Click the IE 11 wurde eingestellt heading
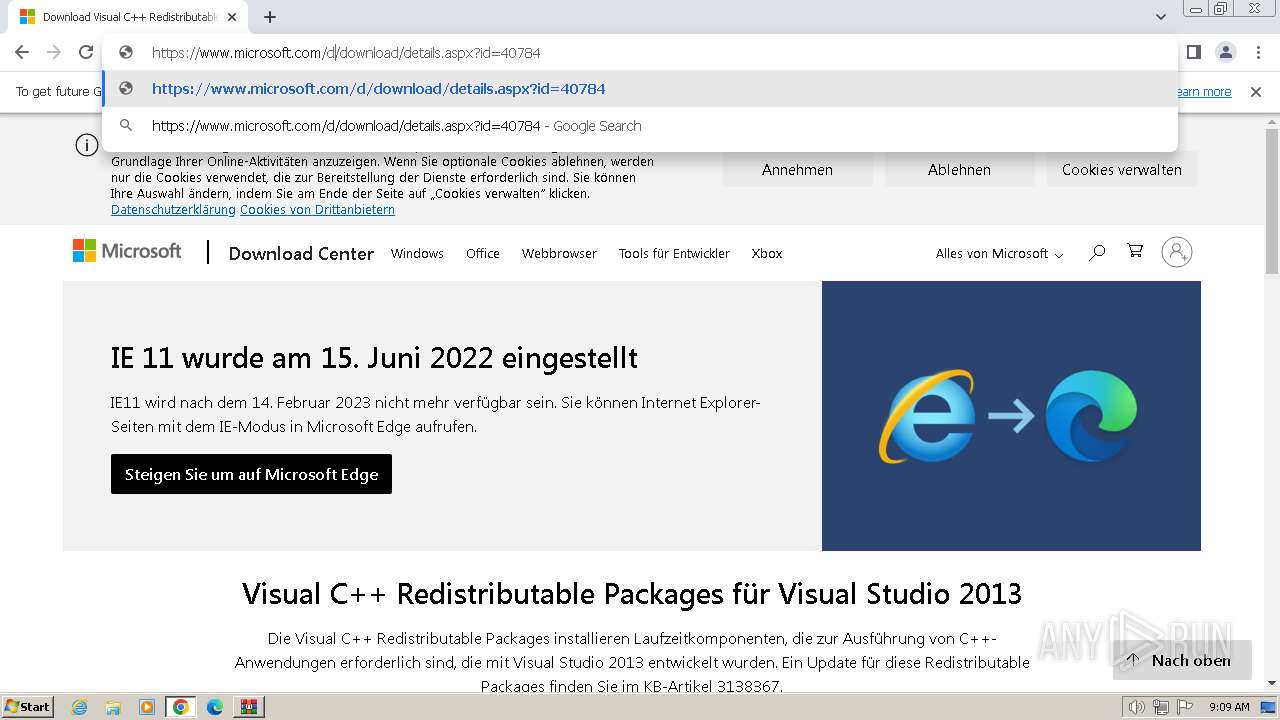The image size is (1280, 720). pos(374,358)
